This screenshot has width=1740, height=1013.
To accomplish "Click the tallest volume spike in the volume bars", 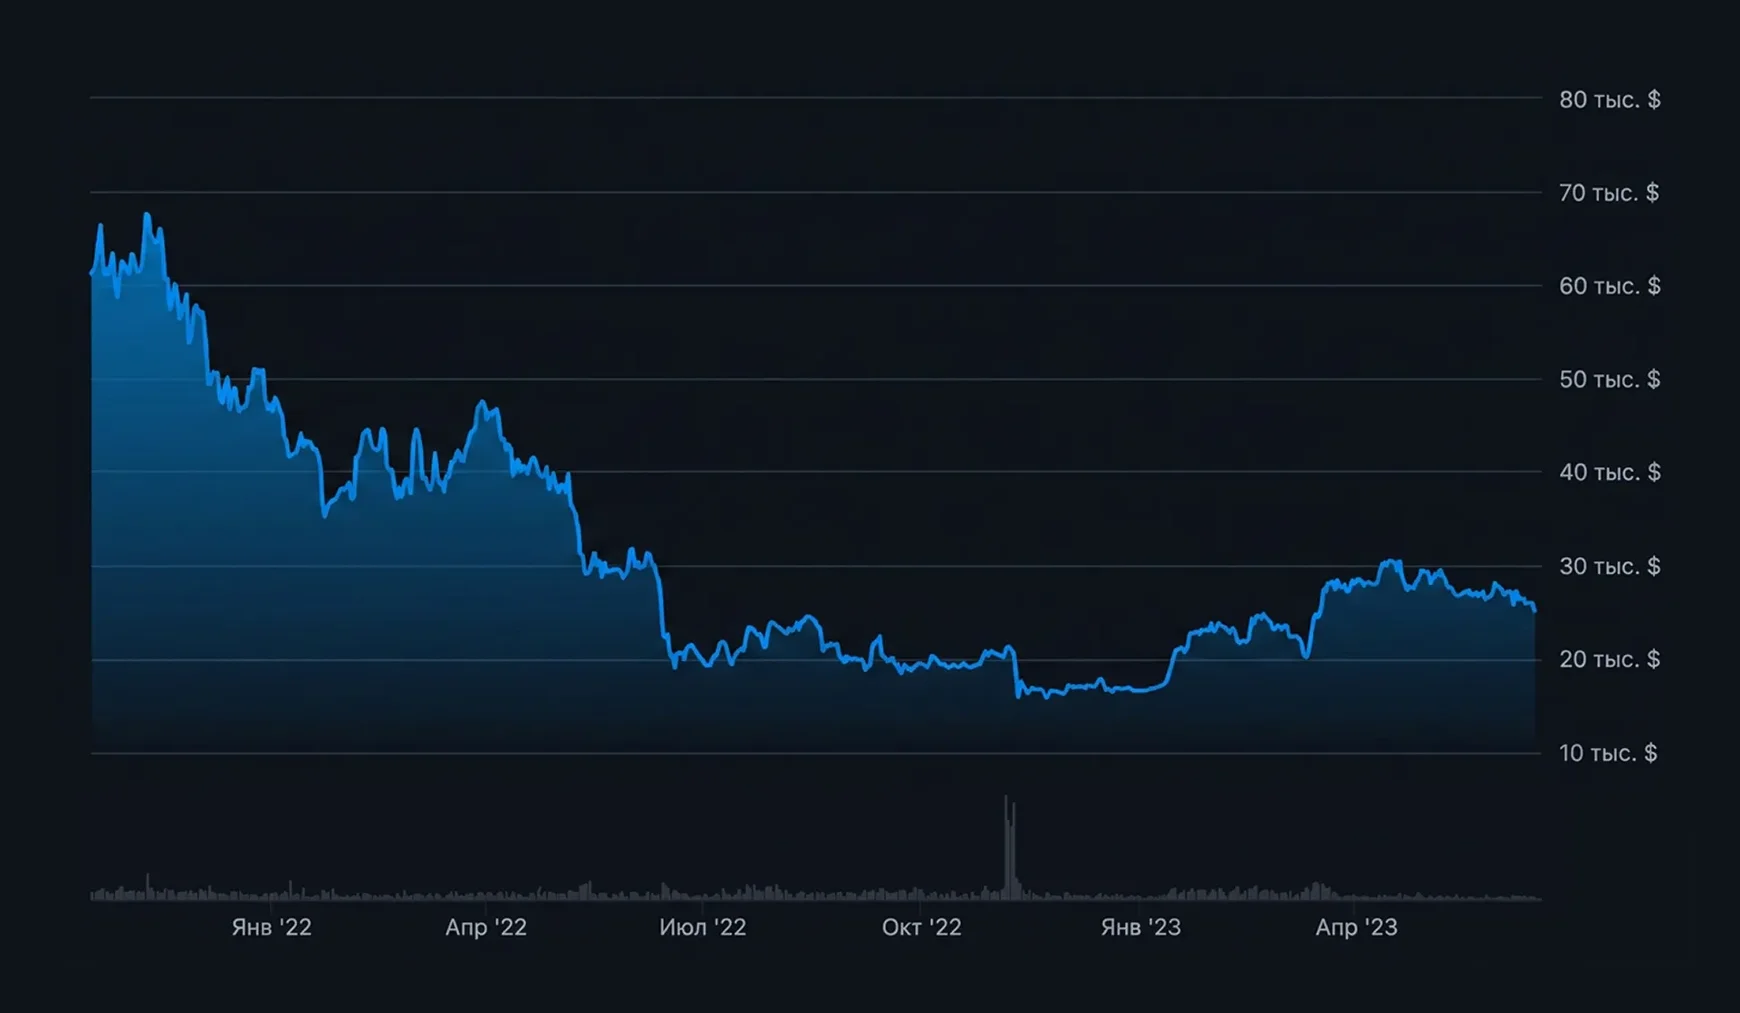I will [1007, 848].
